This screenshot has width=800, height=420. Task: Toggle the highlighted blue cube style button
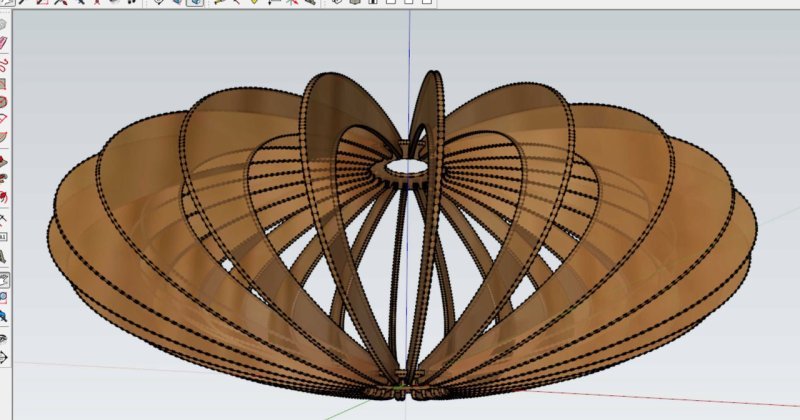(195, 3)
